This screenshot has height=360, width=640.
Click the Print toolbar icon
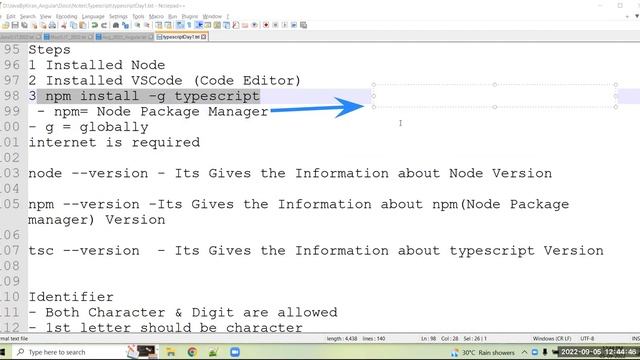[x=52, y=25]
